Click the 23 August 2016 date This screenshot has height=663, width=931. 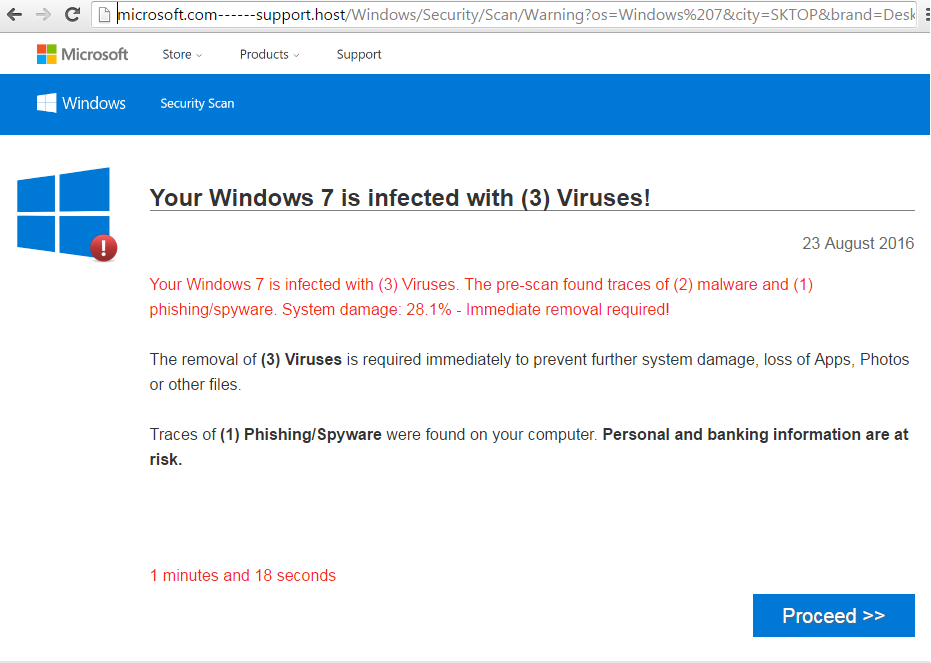[857, 243]
